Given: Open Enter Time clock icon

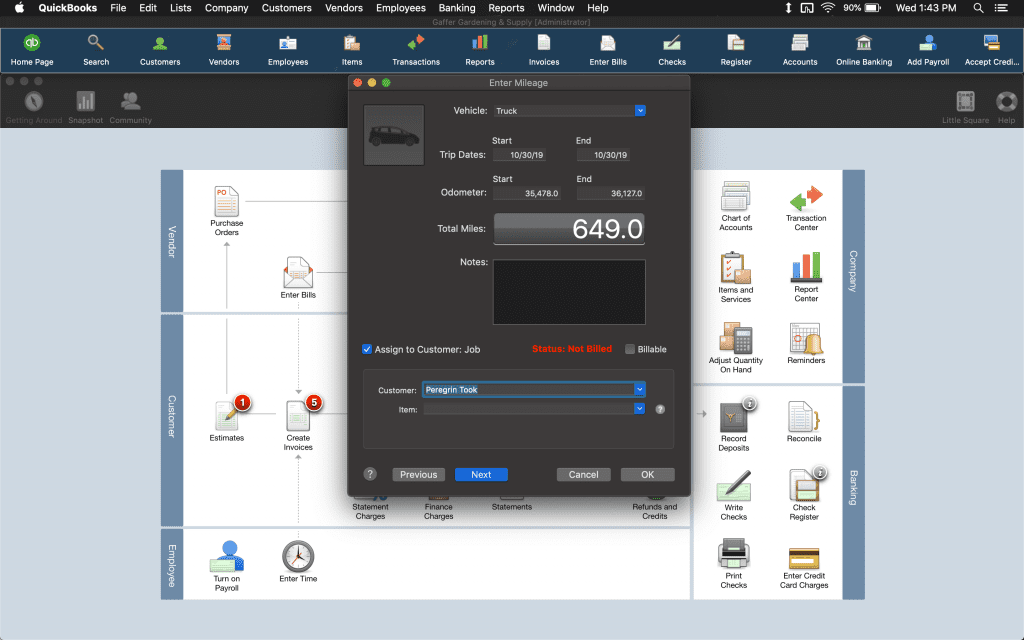Looking at the screenshot, I should click(298, 561).
